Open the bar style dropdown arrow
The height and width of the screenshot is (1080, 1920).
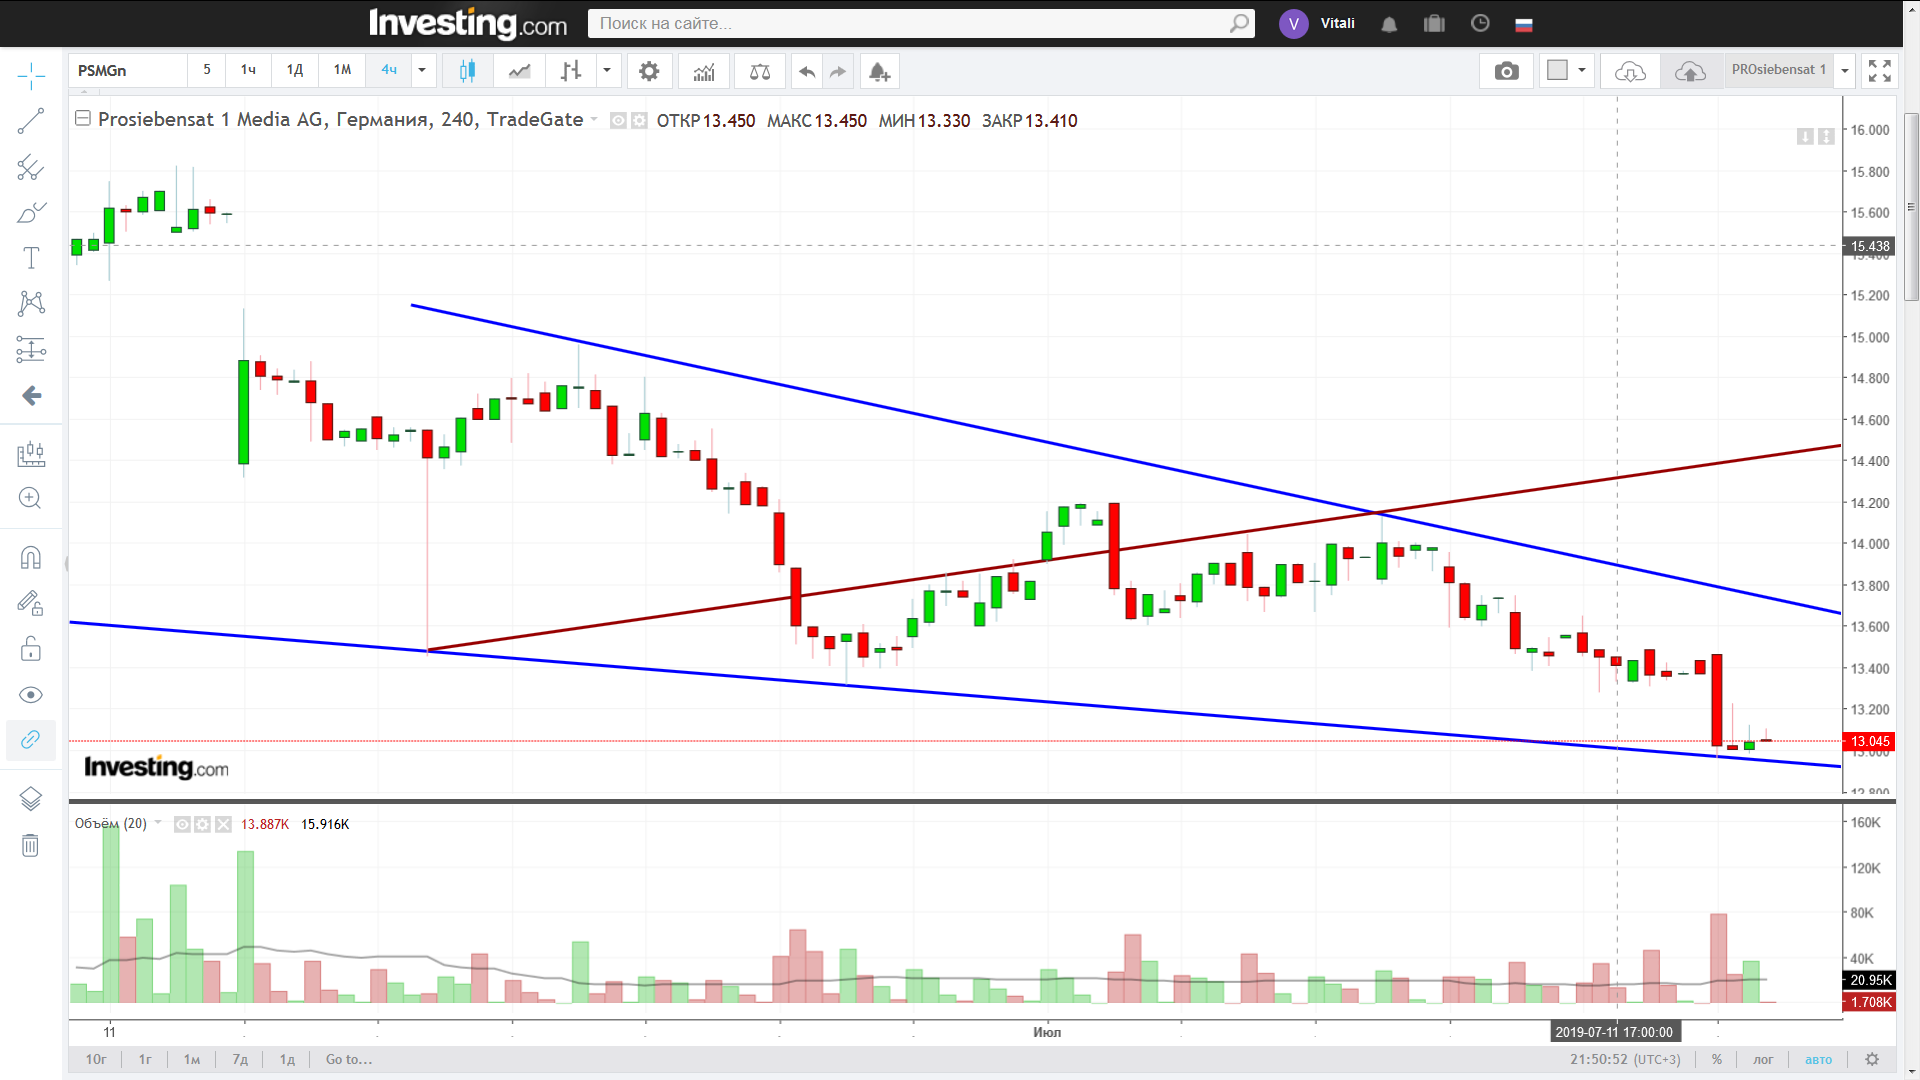point(607,70)
